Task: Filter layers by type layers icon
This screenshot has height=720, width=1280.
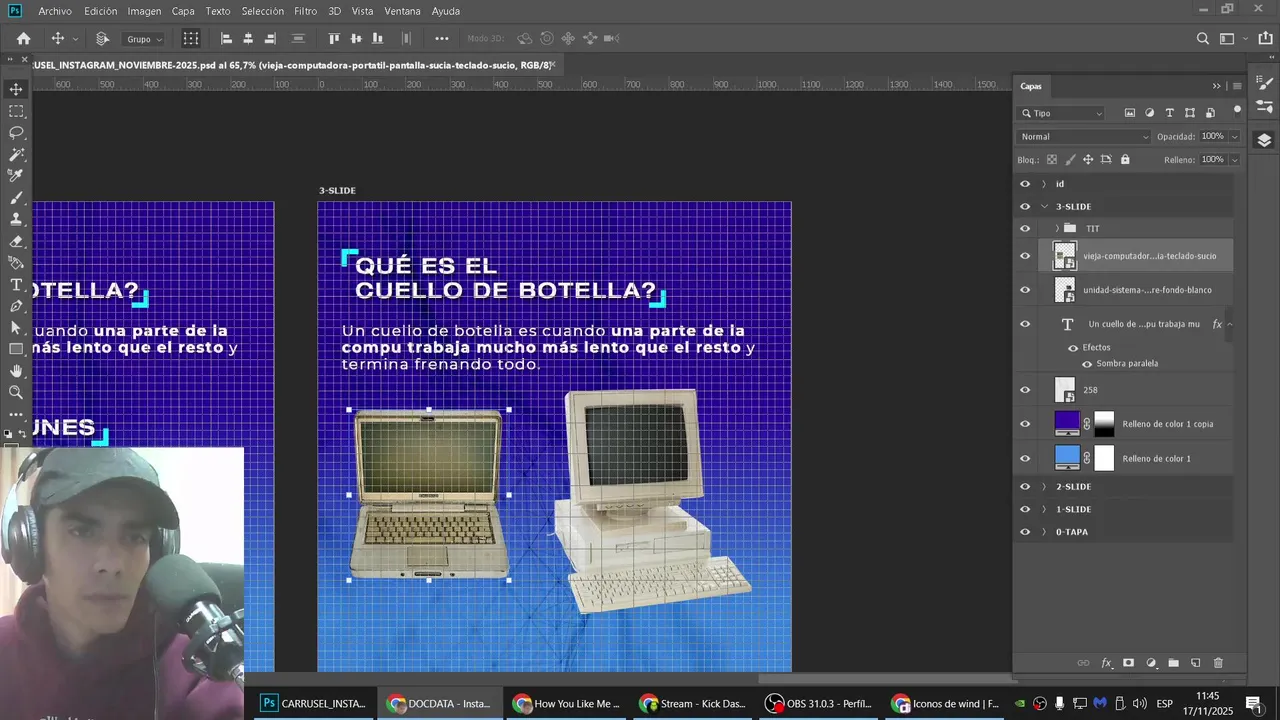Action: click(x=1169, y=113)
